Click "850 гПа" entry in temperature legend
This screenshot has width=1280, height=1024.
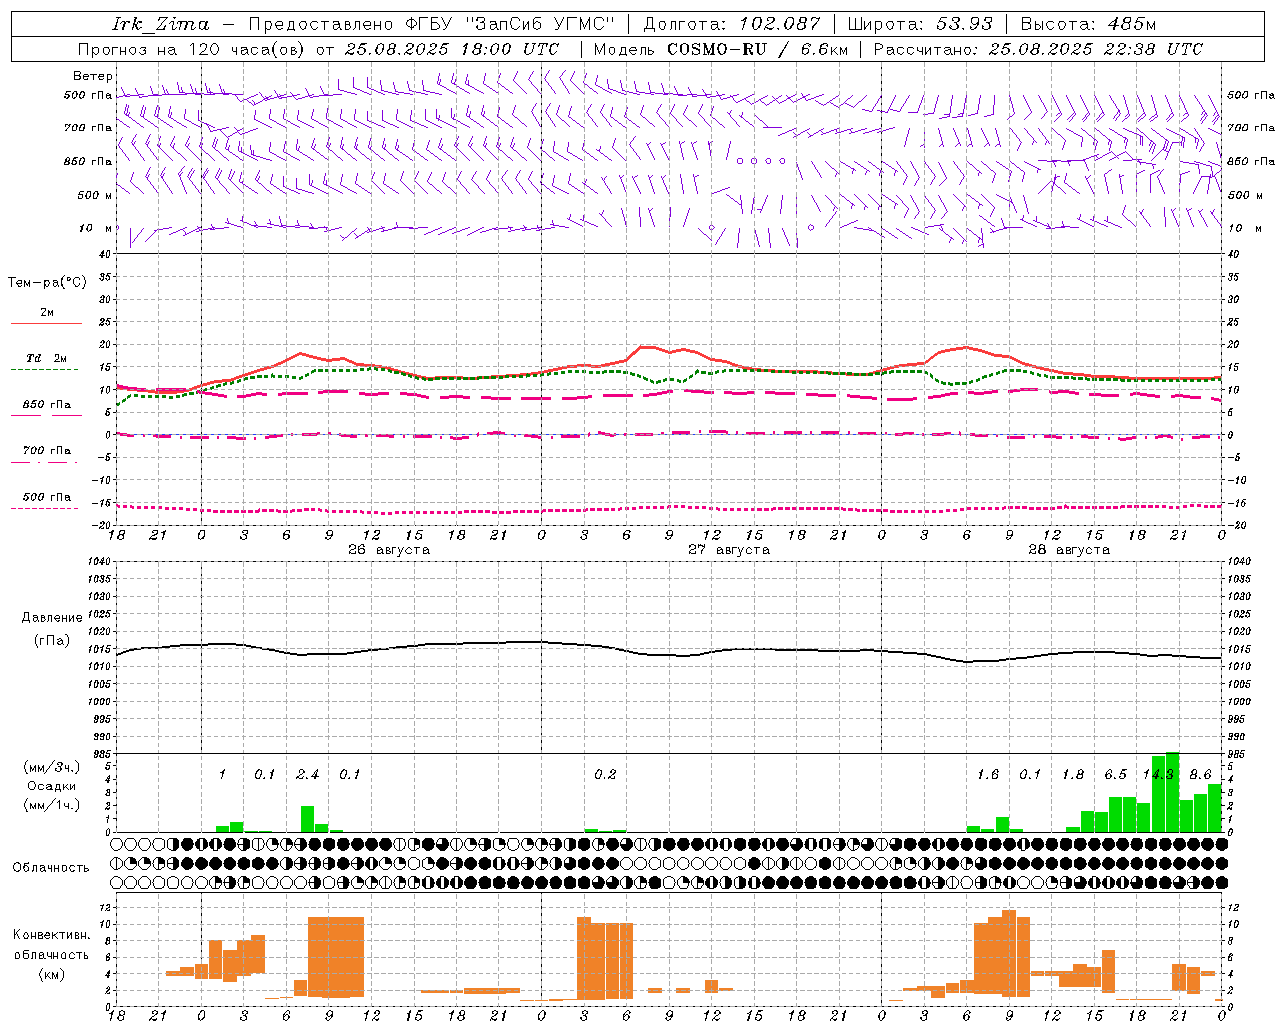[x=46, y=405]
